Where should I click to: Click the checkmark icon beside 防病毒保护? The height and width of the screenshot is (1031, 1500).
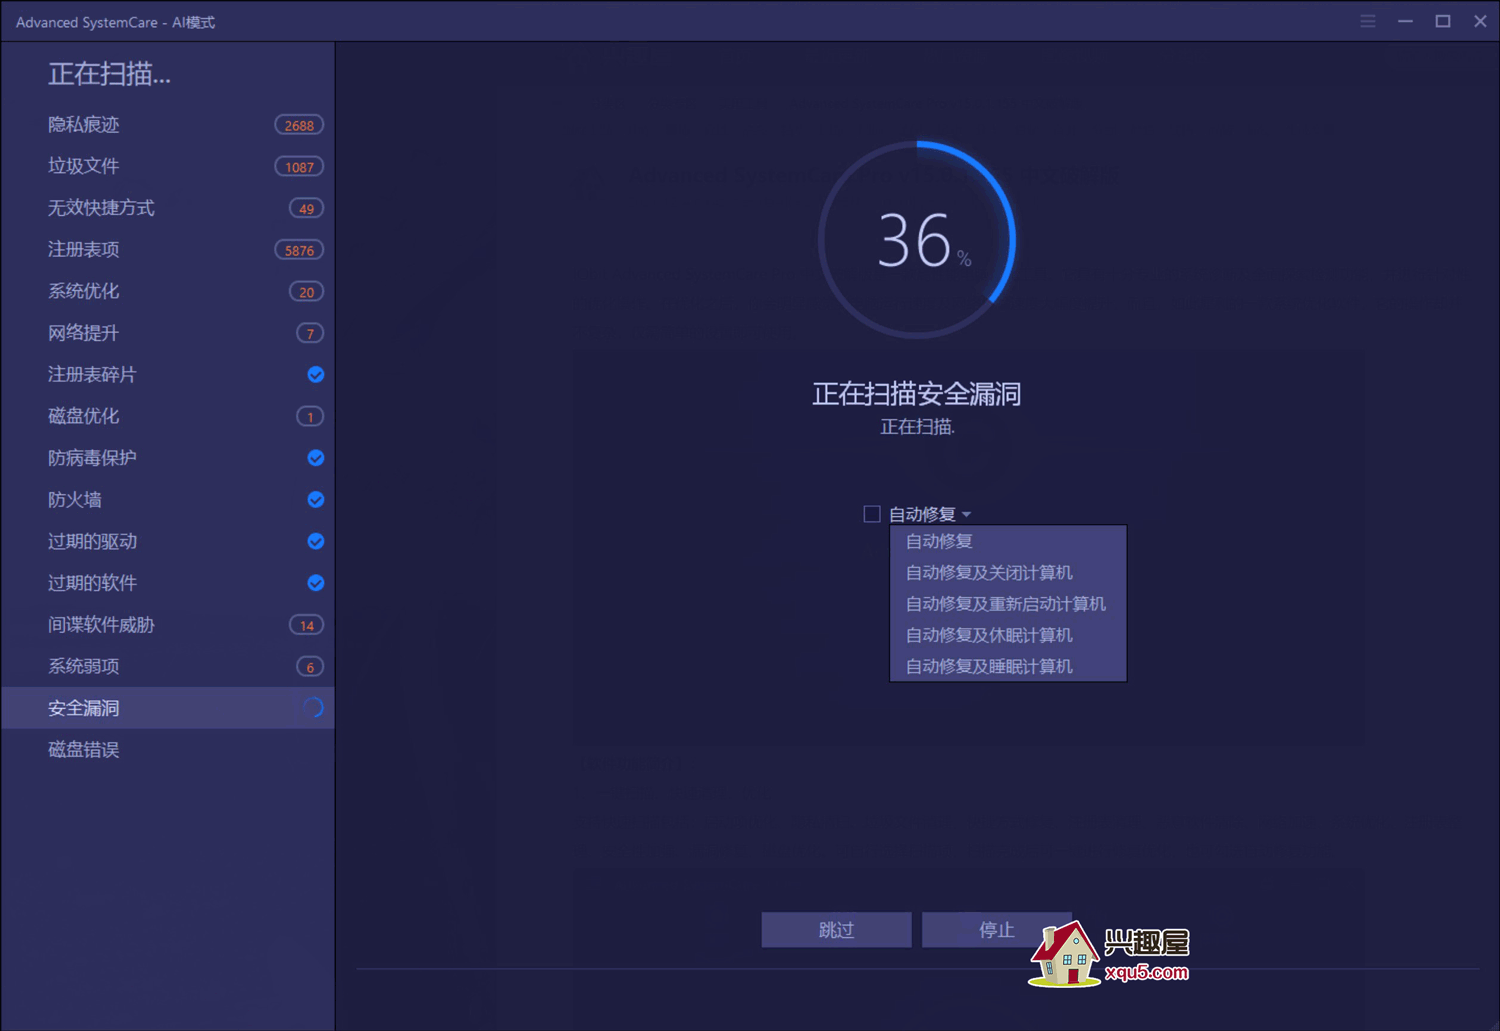(x=315, y=458)
